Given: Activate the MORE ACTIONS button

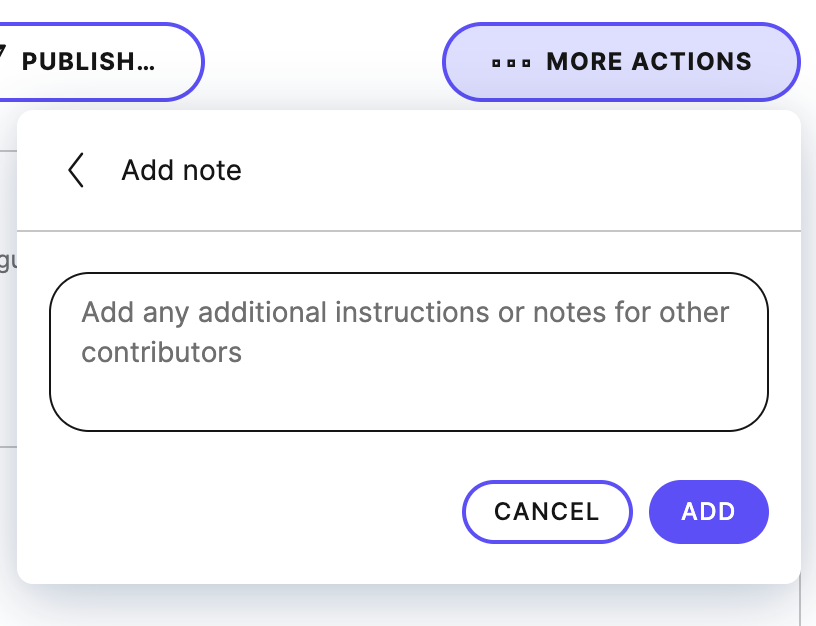Looking at the screenshot, I should 620,62.
